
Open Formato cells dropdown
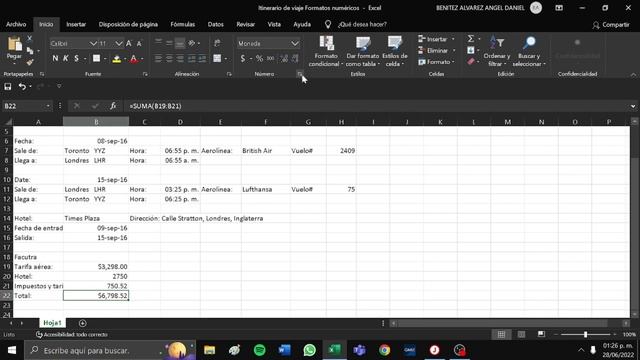pos(436,62)
